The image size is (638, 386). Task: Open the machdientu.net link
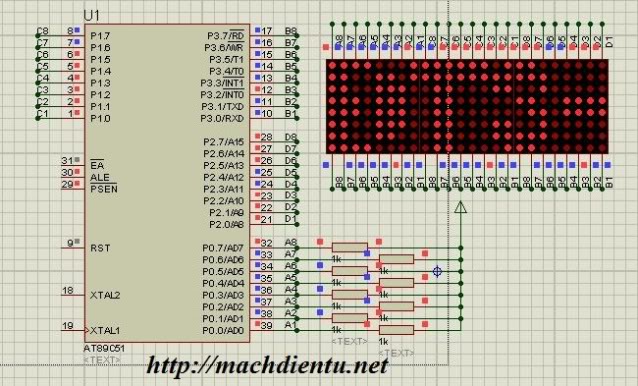(267, 365)
